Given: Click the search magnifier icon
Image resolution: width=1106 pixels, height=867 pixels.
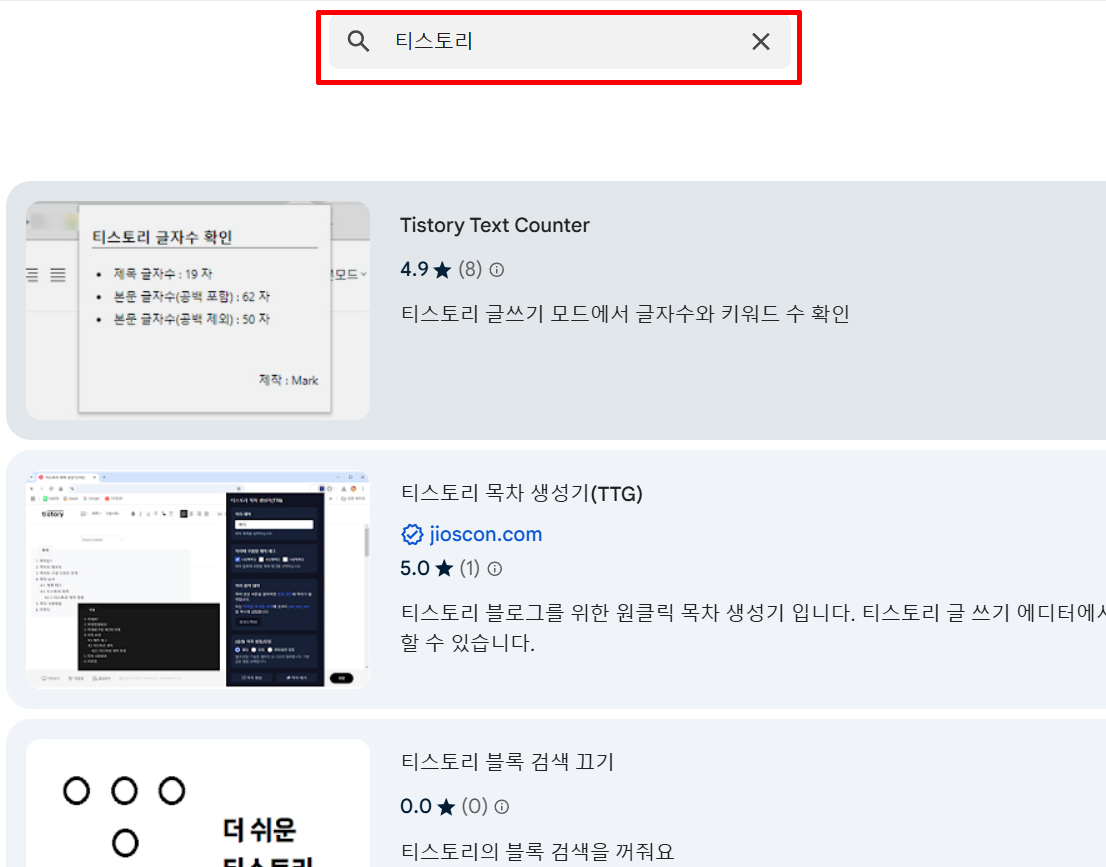Looking at the screenshot, I should [x=358, y=42].
